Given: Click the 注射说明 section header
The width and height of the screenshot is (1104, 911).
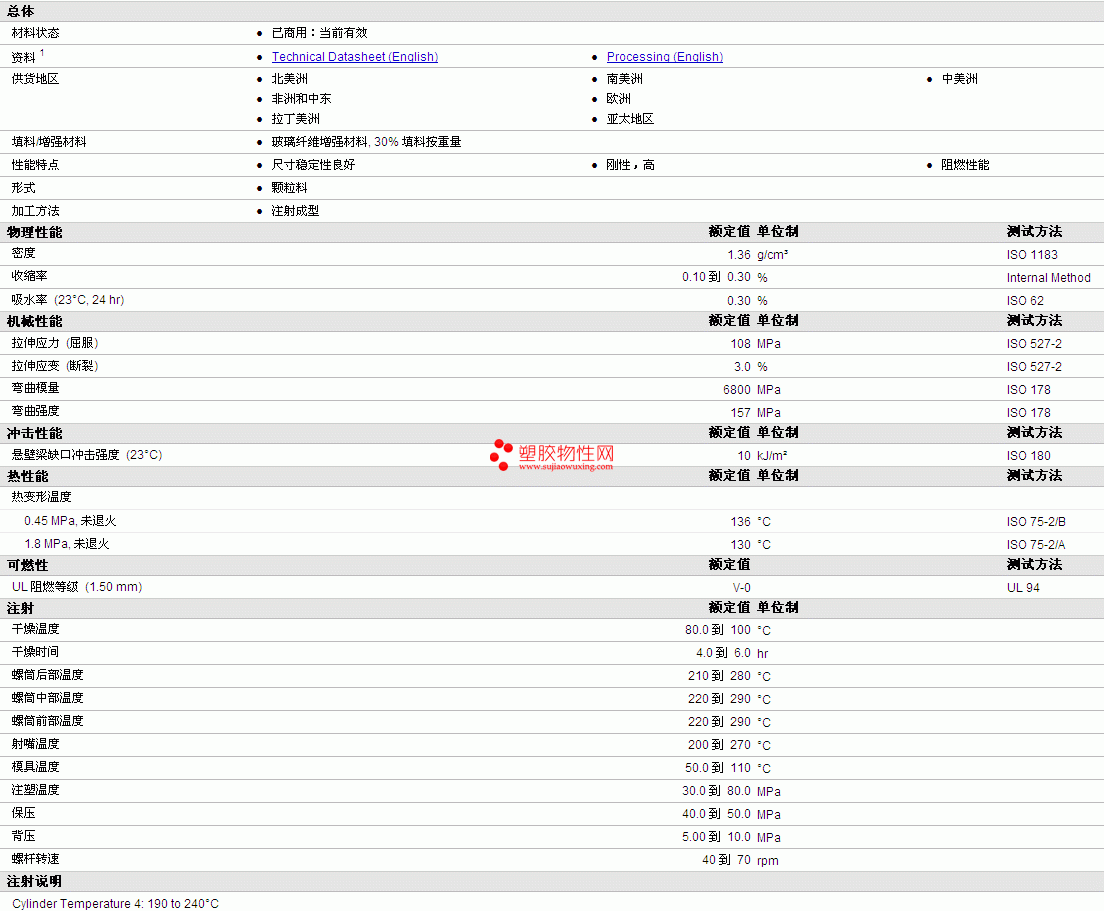Looking at the screenshot, I should pyautogui.click(x=34, y=881).
